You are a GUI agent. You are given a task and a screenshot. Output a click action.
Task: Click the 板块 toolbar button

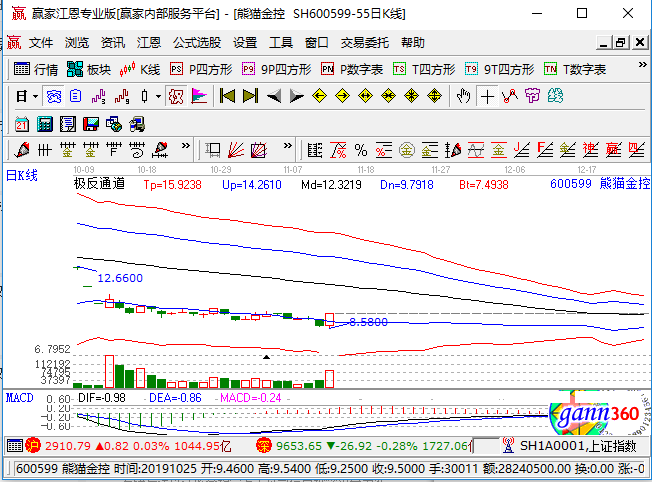[x=89, y=69]
